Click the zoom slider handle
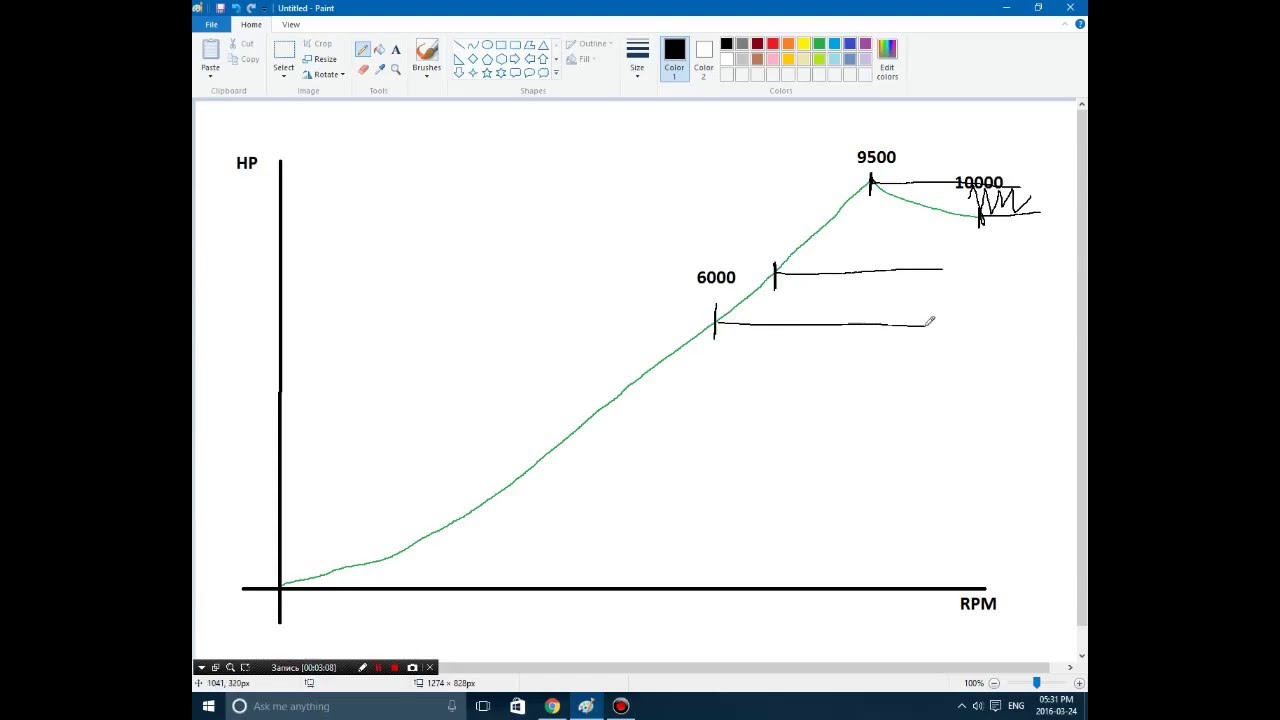The width and height of the screenshot is (1280, 720). coord(1036,683)
